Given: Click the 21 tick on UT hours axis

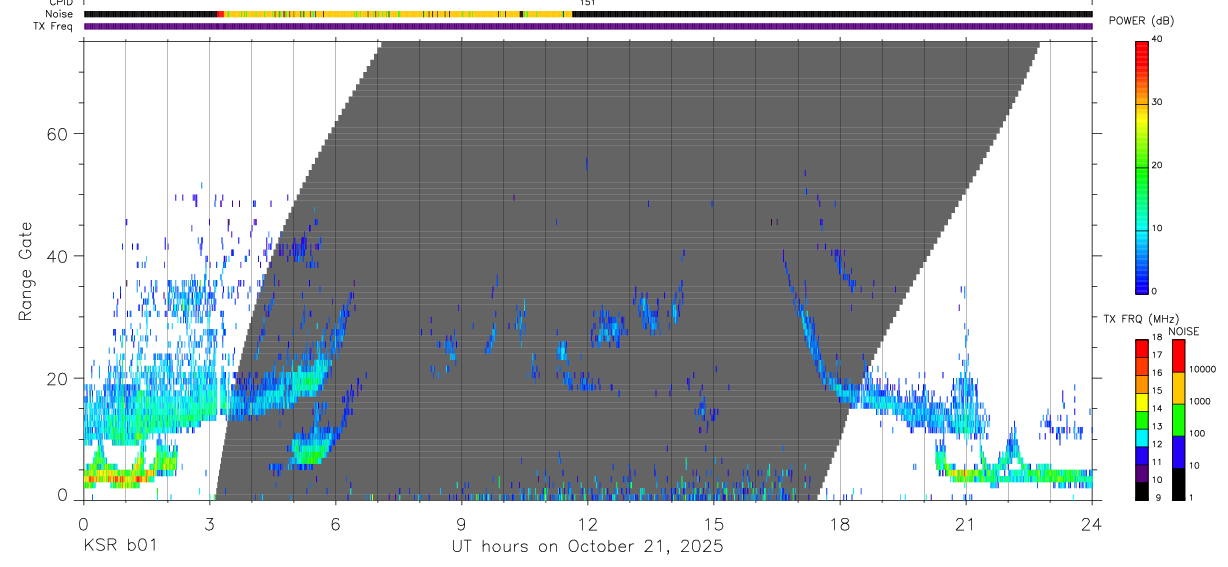Looking at the screenshot, I should coord(966,522).
